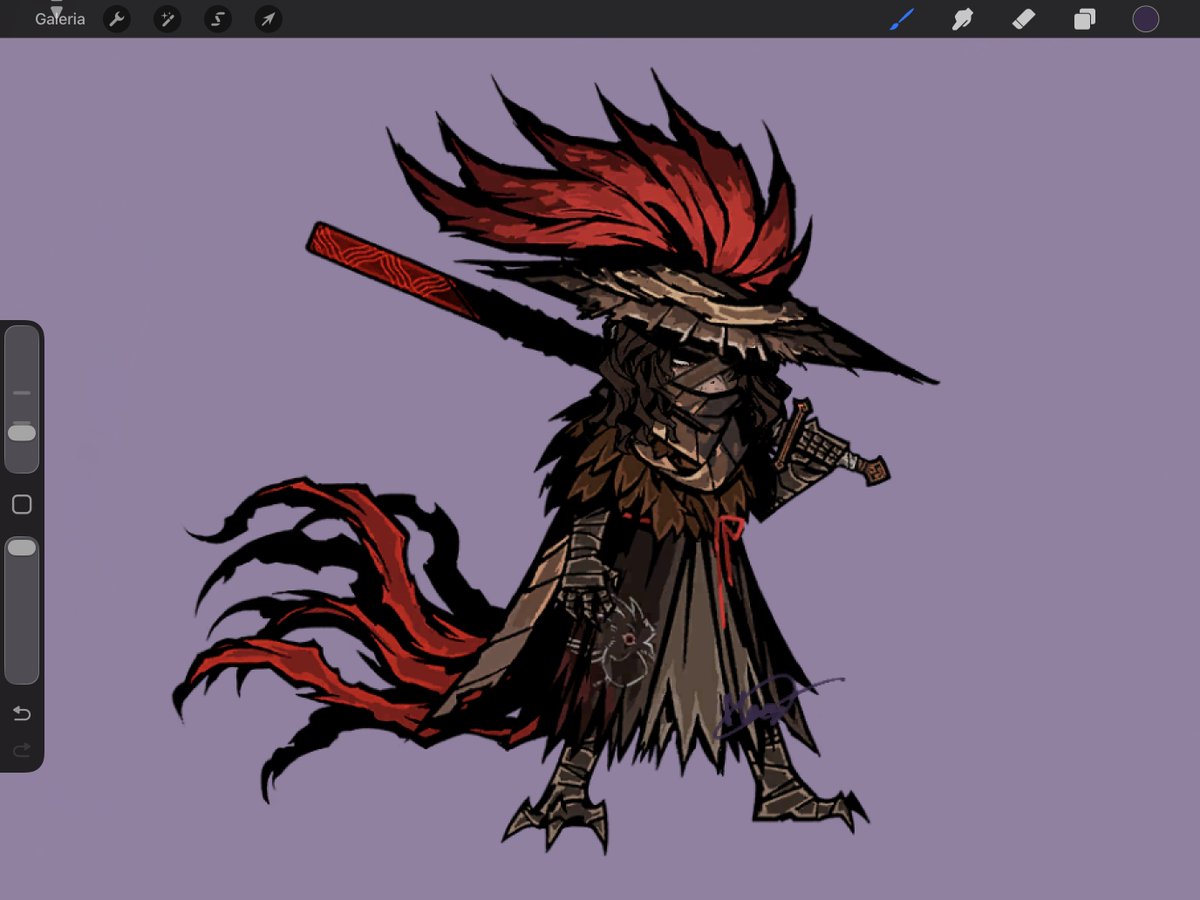The height and width of the screenshot is (900, 1200).
Task: Open the Adjustments magic wand menu
Action: (x=167, y=19)
